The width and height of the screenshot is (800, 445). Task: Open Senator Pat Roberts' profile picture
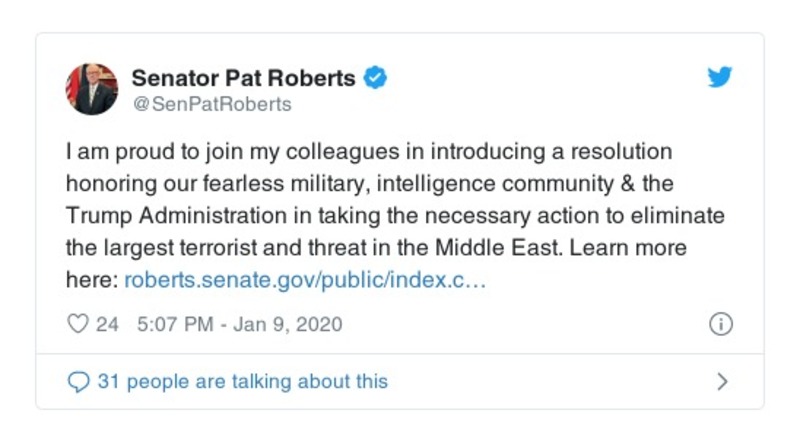(92, 88)
